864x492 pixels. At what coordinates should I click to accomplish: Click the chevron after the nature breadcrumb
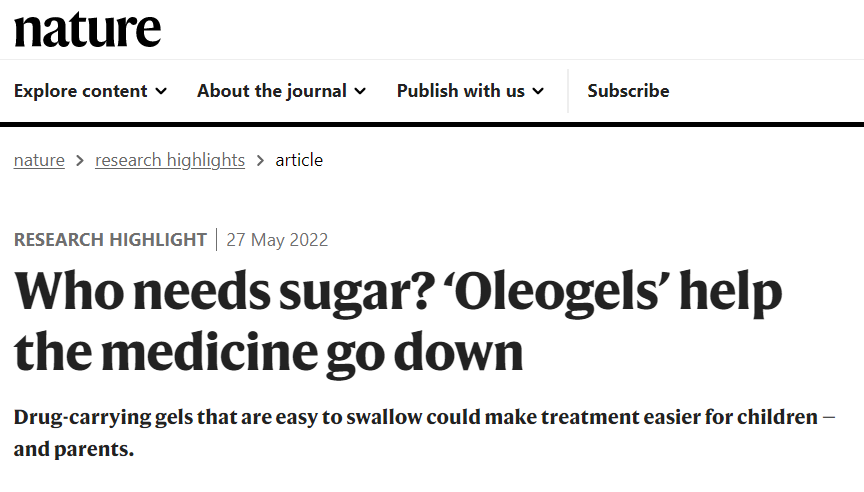point(80,160)
